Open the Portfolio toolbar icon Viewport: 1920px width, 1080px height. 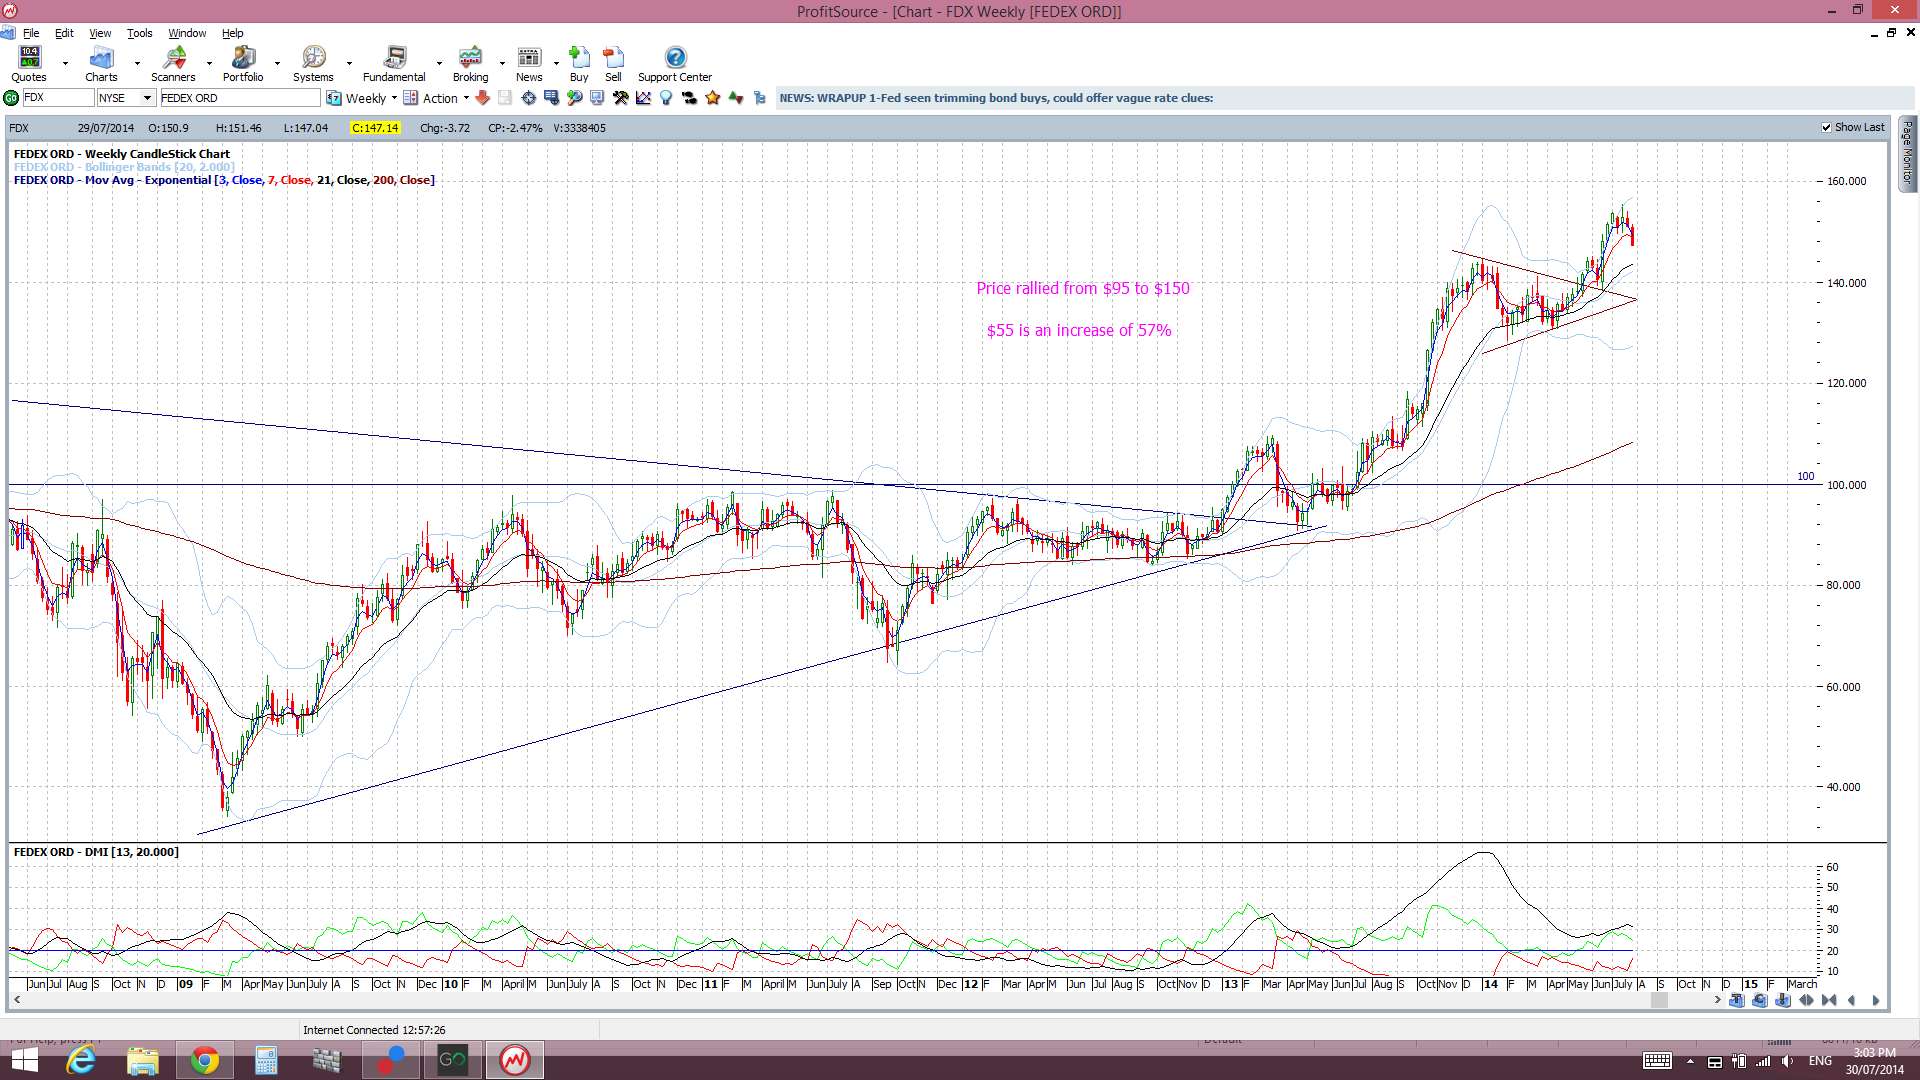pos(243,64)
